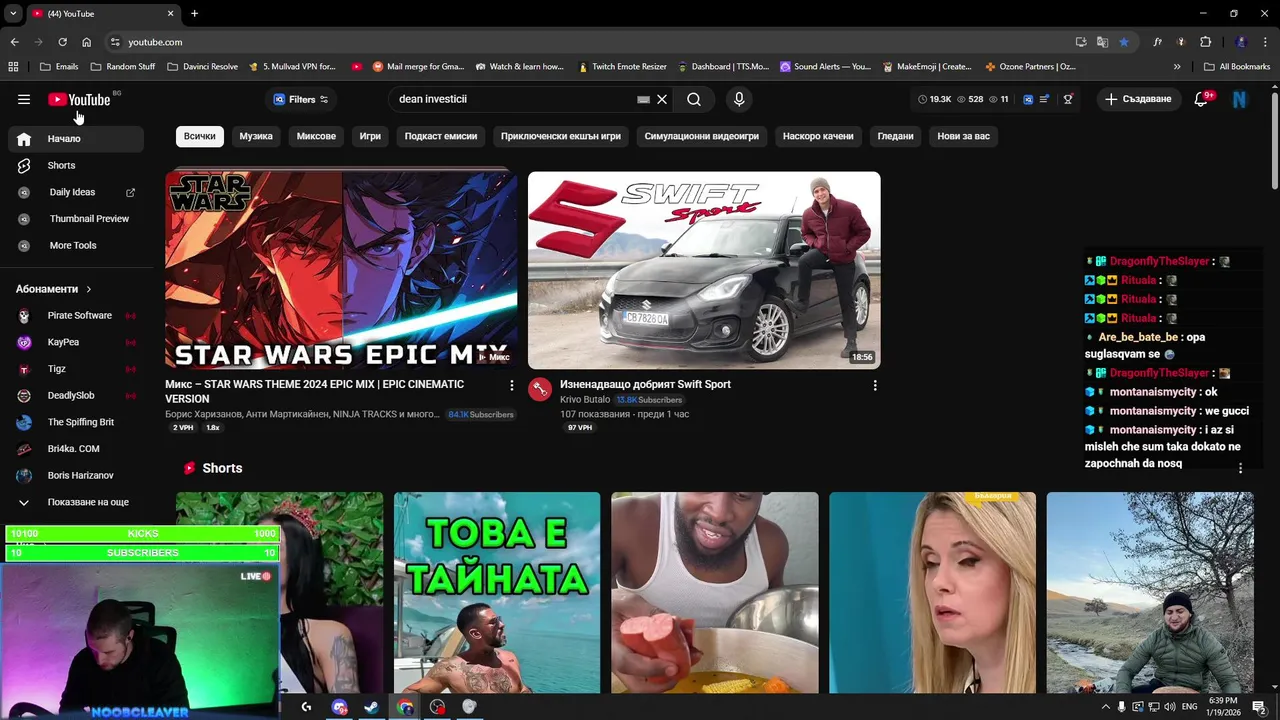
Task: Open the YouTube hamburger guide menu
Action: click(24, 99)
